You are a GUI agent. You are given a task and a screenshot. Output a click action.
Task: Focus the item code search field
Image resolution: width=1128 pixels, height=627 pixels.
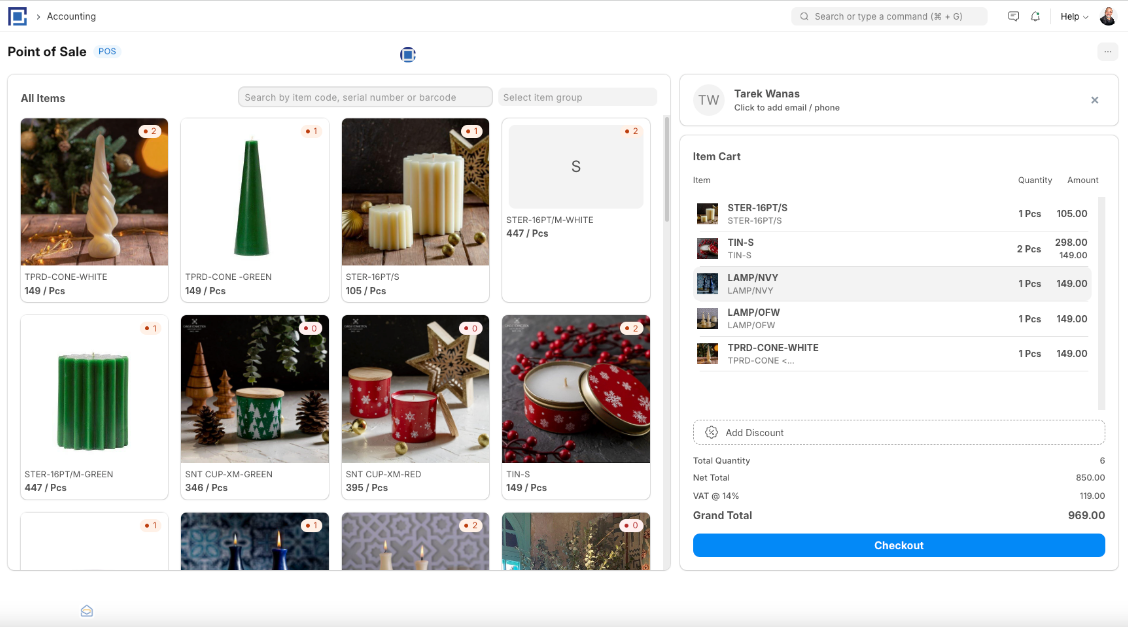(x=365, y=97)
